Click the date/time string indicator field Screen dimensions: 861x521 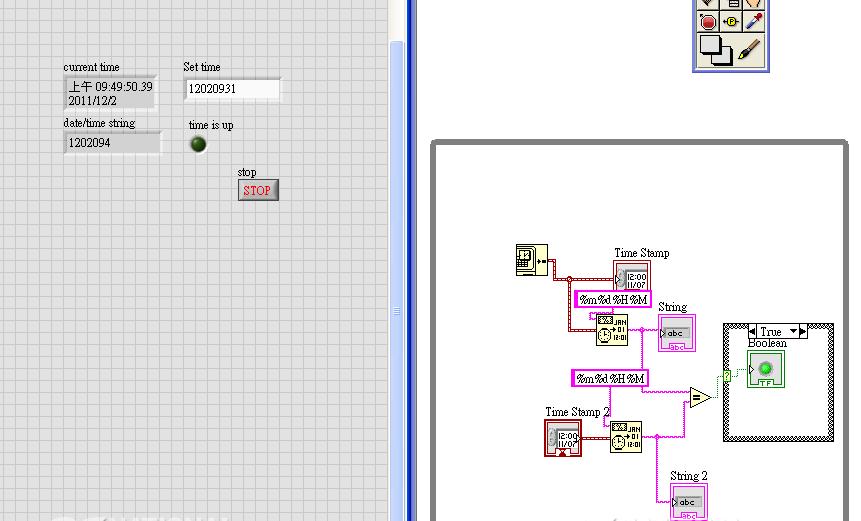coord(112,143)
